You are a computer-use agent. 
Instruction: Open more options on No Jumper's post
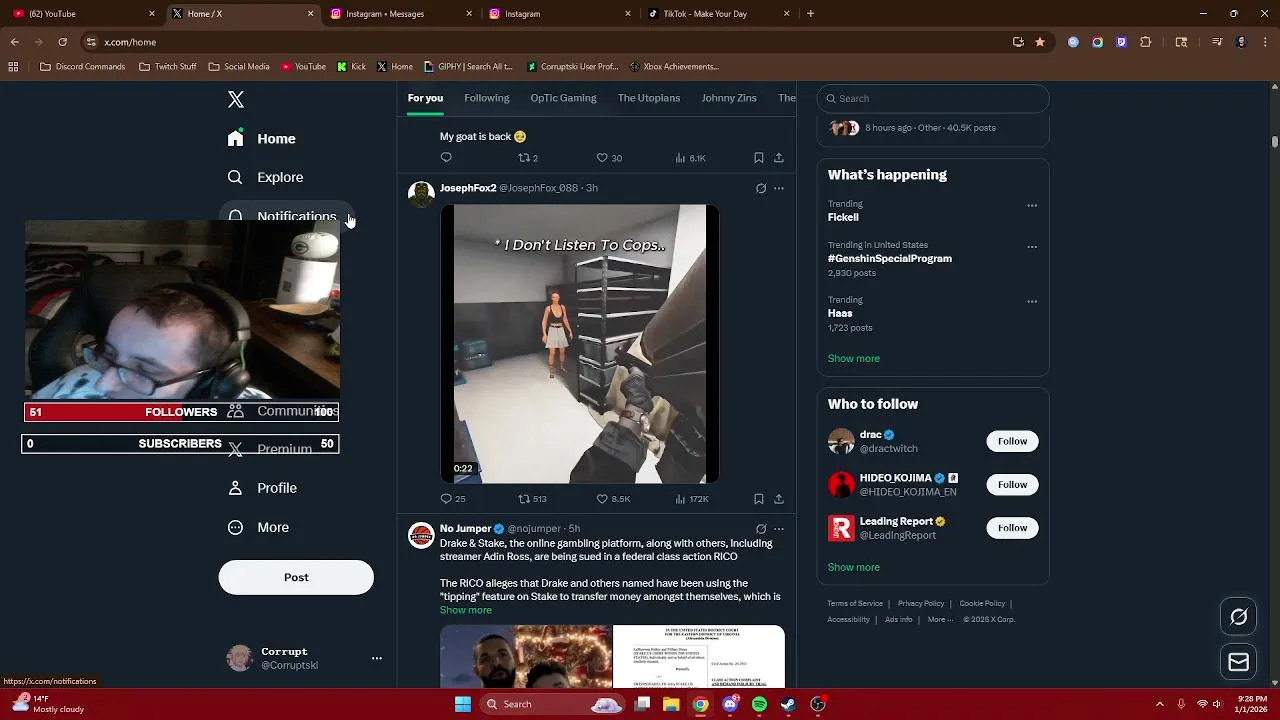[x=779, y=528]
